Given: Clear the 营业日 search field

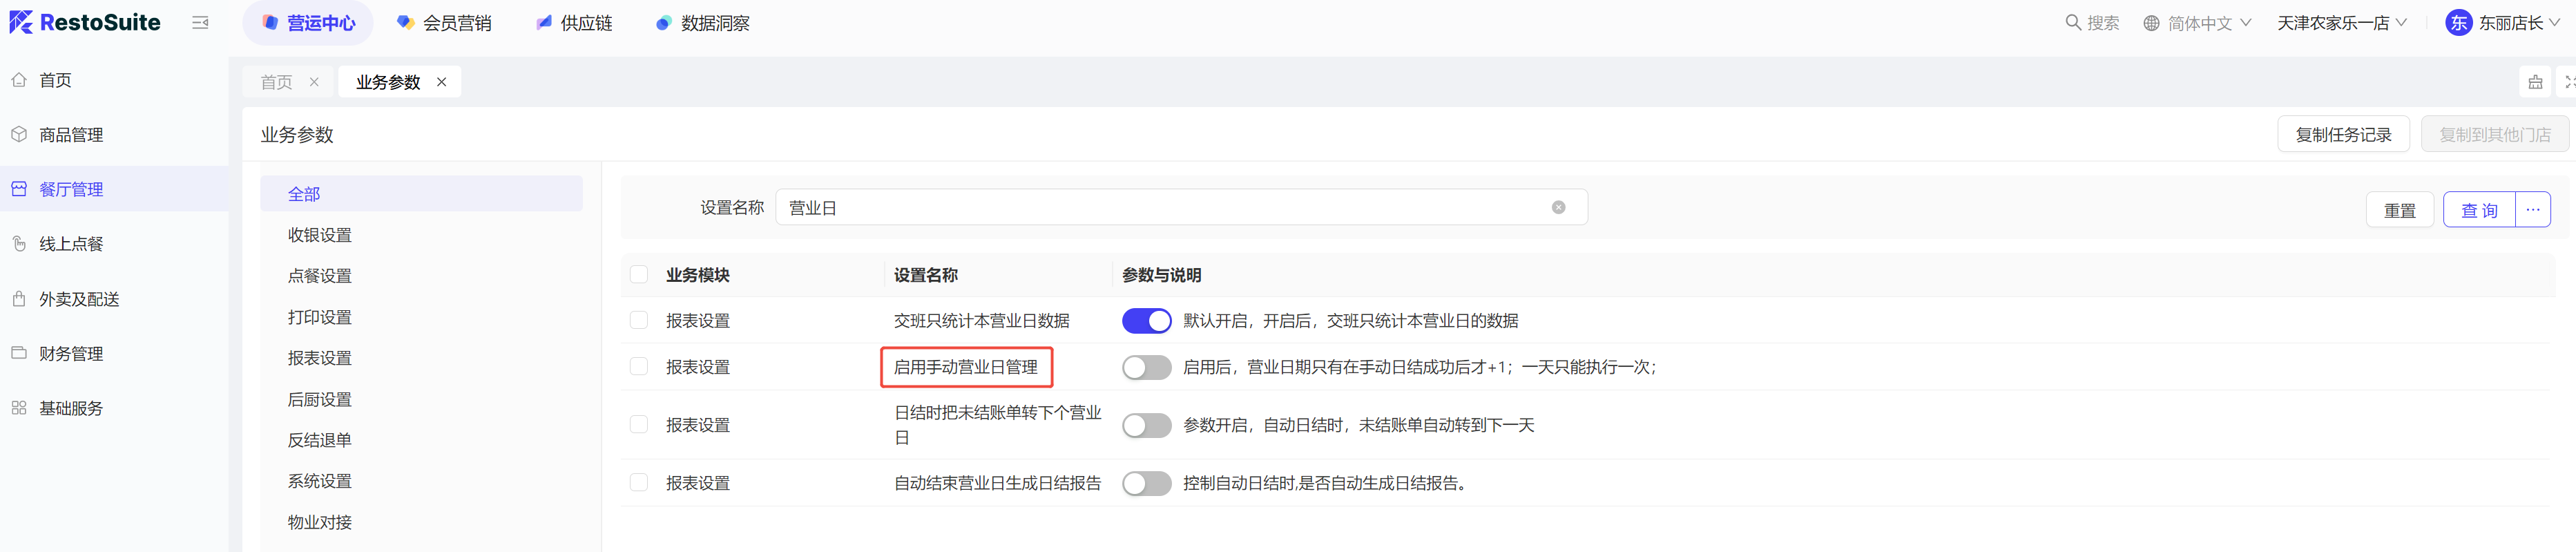Looking at the screenshot, I should 1558,207.
